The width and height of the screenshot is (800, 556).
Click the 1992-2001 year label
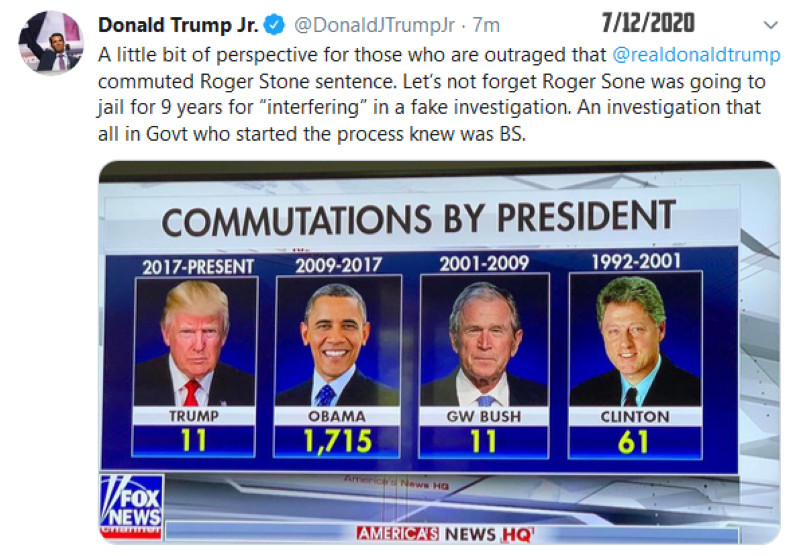tap(634, 264)
